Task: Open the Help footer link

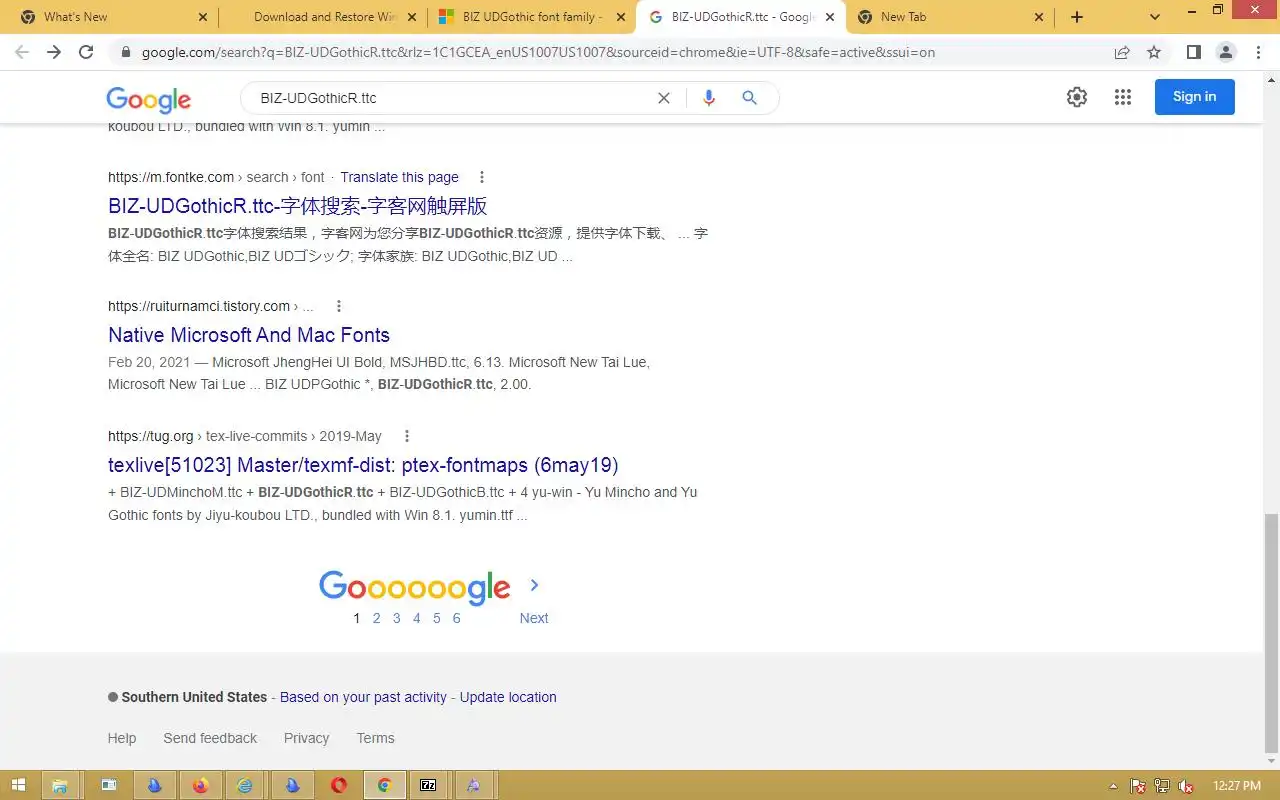Action: (x=122, y=738)
